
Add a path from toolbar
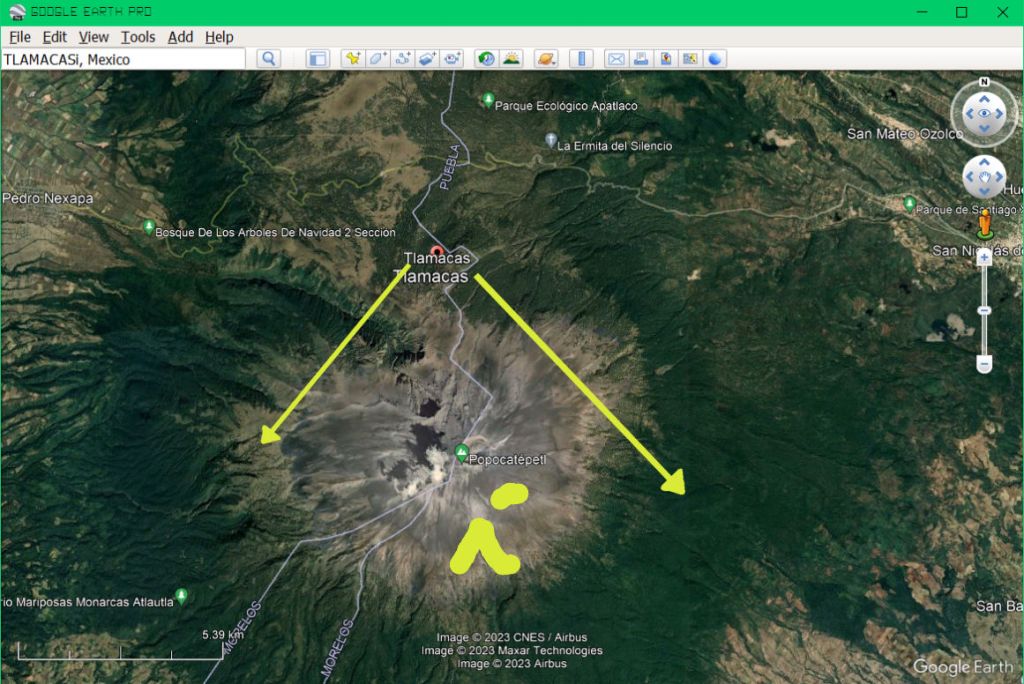point(403,59)
